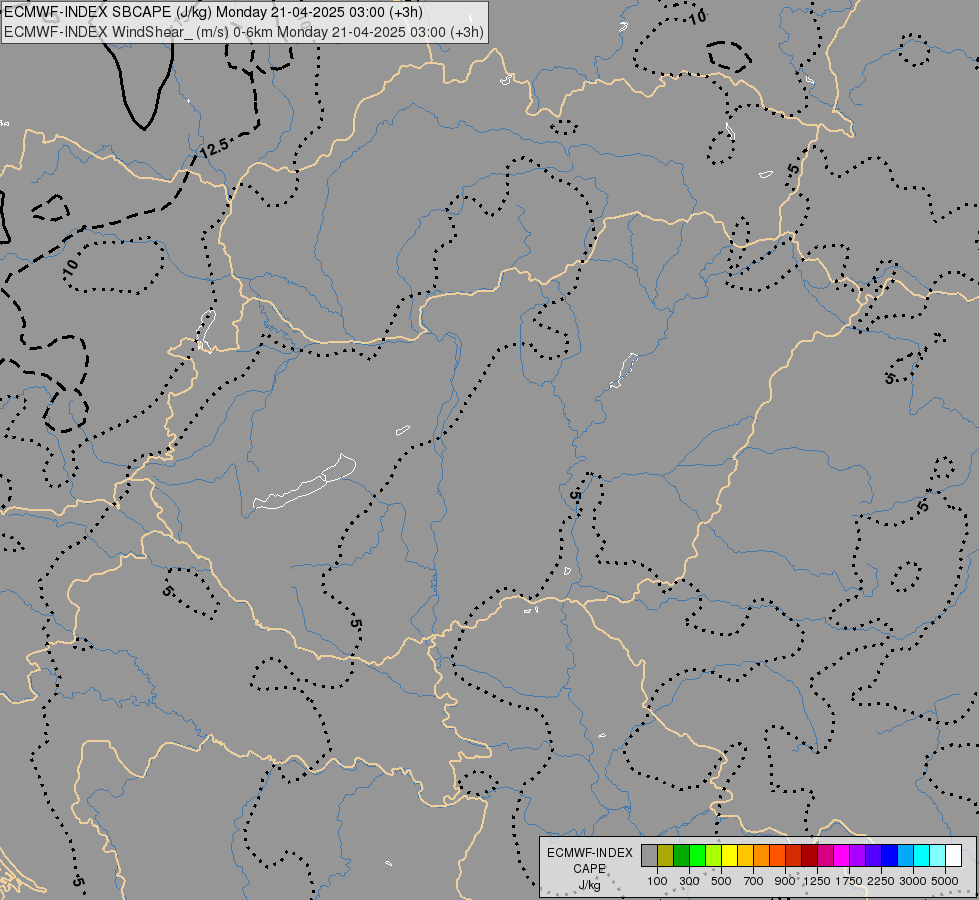Click the 'ECMWF-INDEX SBCAPE' title line
This screenshot has height=900, width=979.
coord(213,12)
